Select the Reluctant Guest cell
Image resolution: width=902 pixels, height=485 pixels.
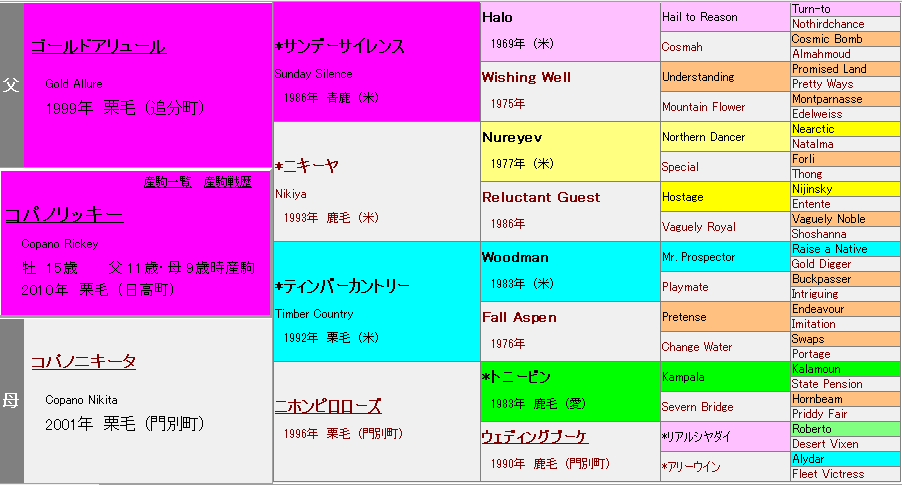click(541, 197)
